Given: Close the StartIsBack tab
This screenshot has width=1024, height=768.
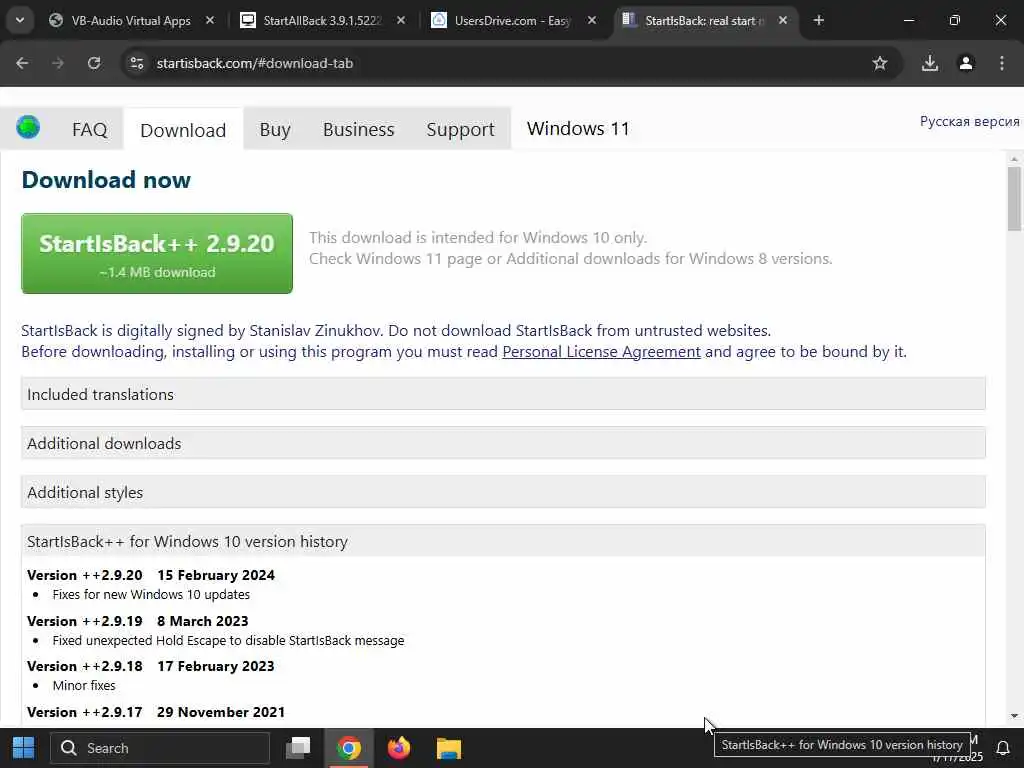Looking at the screenshot, I should [782, 20].
